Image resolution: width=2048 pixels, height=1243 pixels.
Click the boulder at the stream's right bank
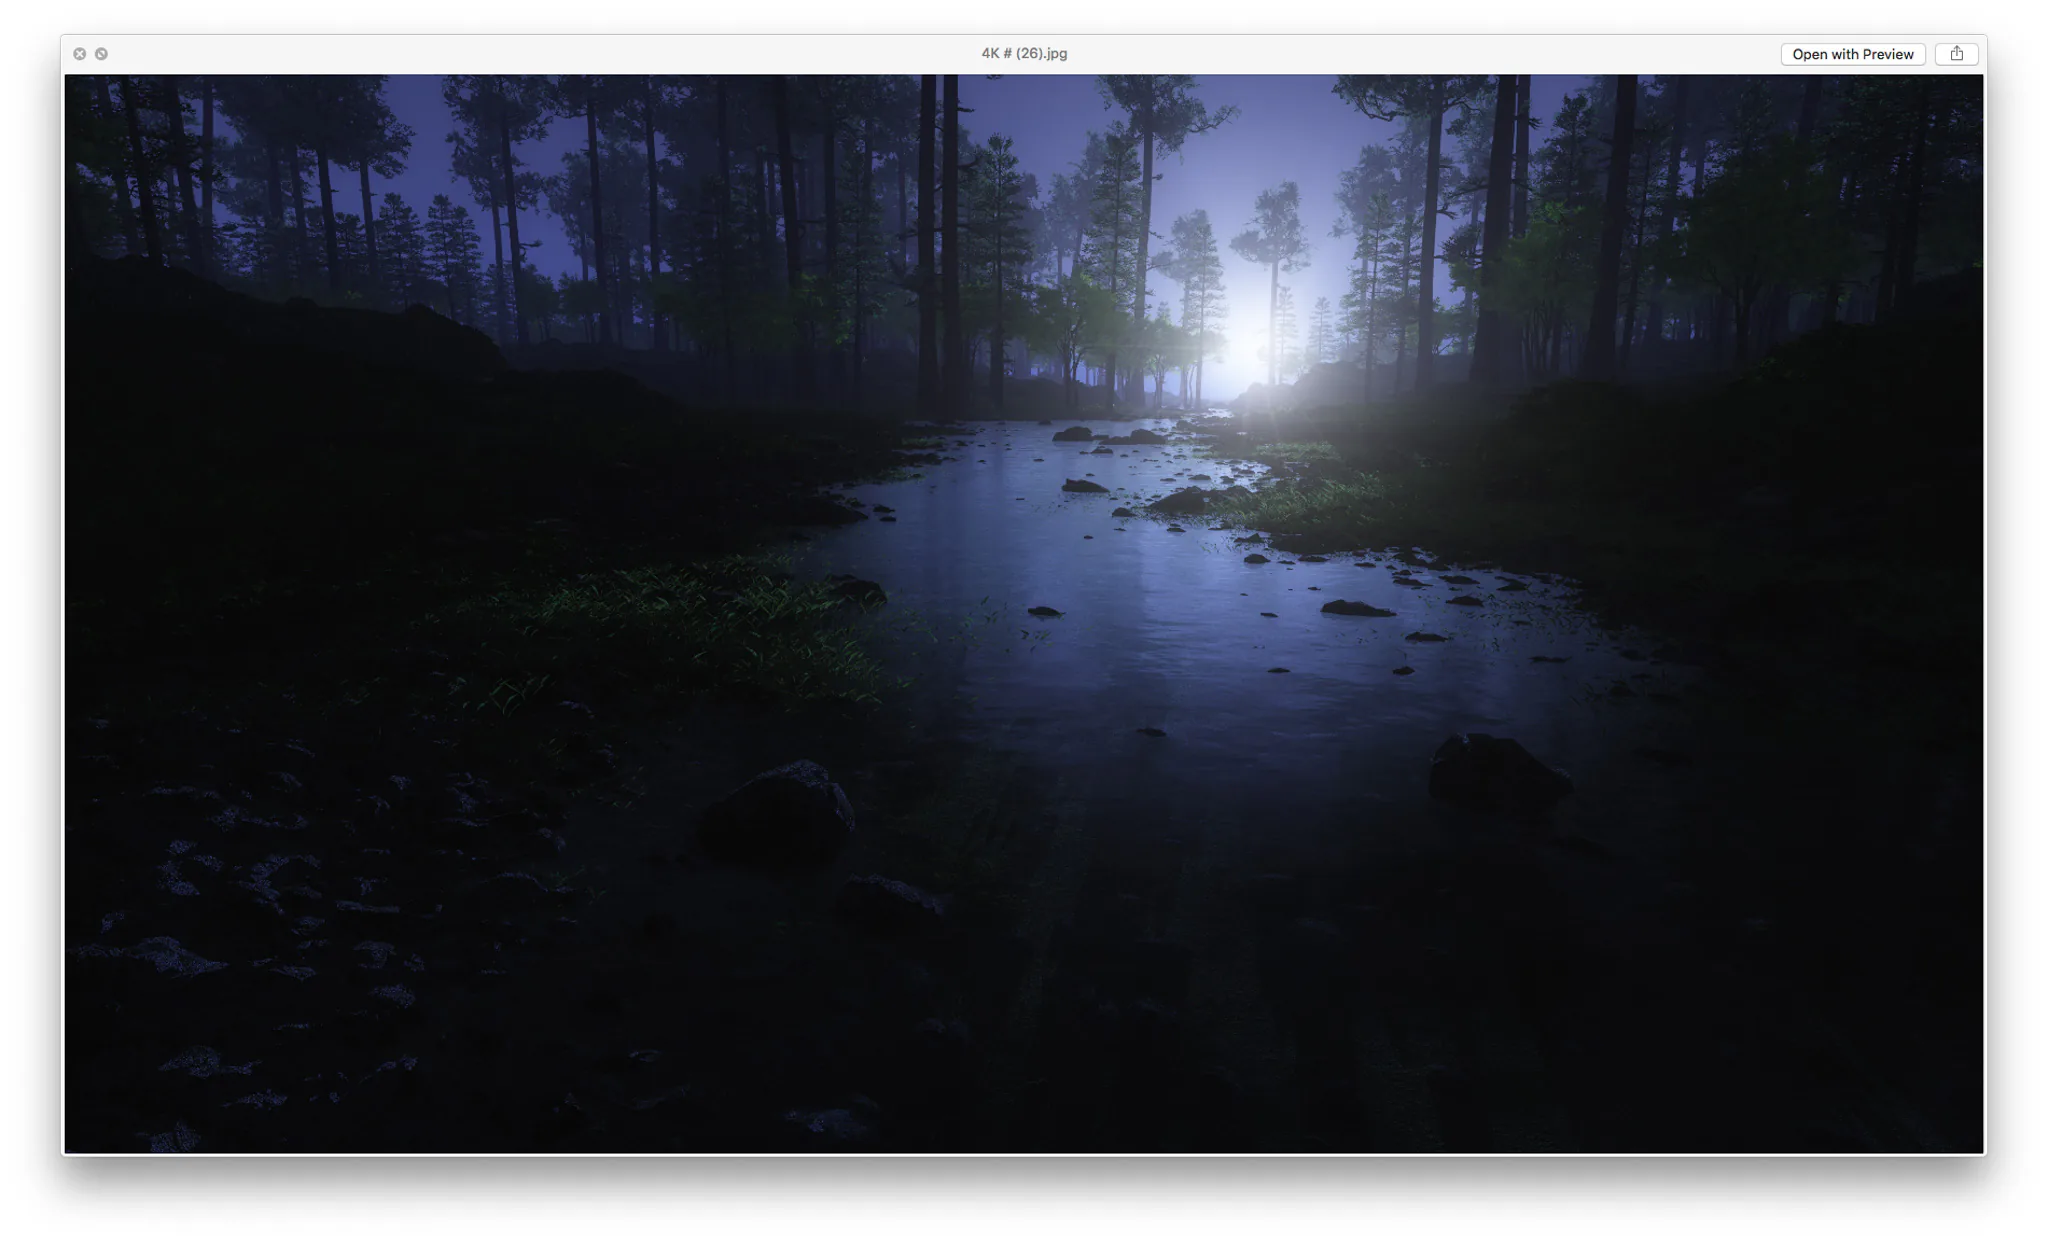[1497, 768]
